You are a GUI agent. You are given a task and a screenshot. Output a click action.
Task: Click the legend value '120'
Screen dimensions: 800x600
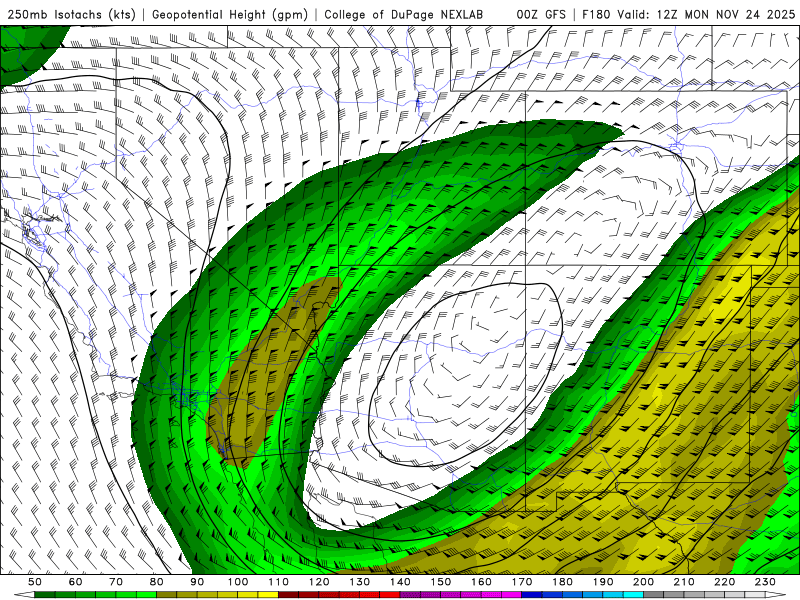click(319, 582)
